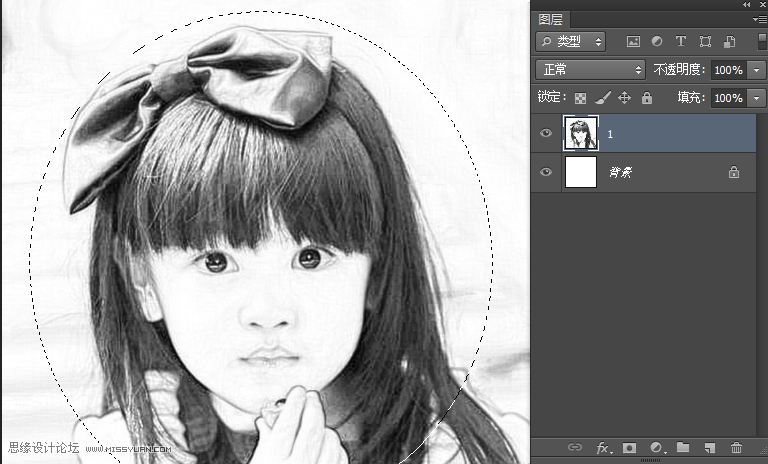
Task: Select layer 1 thumbnail
Action: (x=580, y=133)
